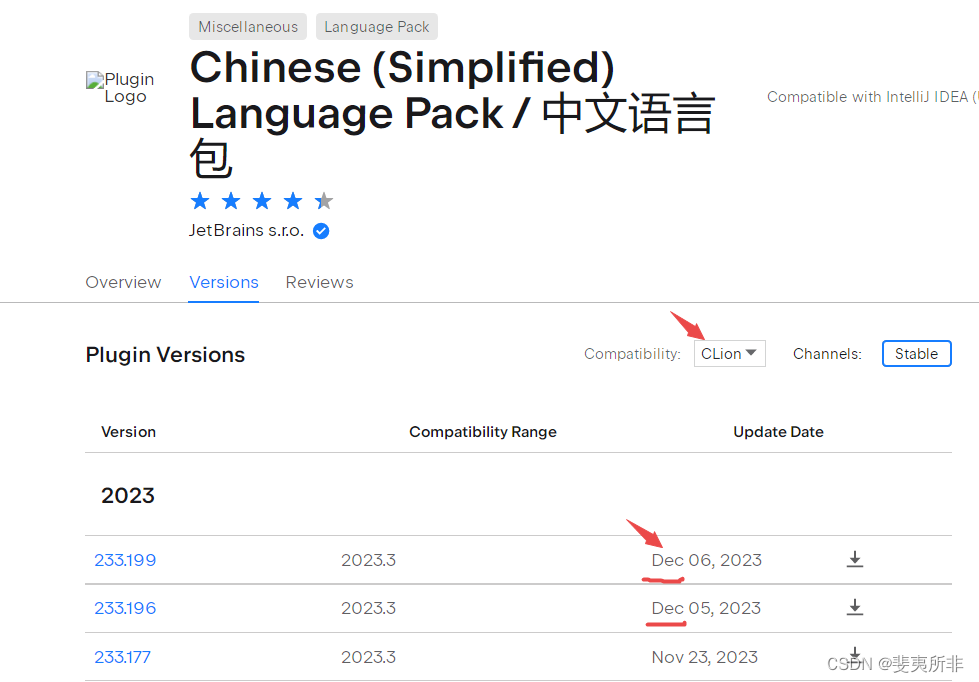This screenshot has height=682, width=979.
Task: Select the Versions tab
Action: pyautogui.click(x=224, y=282)
